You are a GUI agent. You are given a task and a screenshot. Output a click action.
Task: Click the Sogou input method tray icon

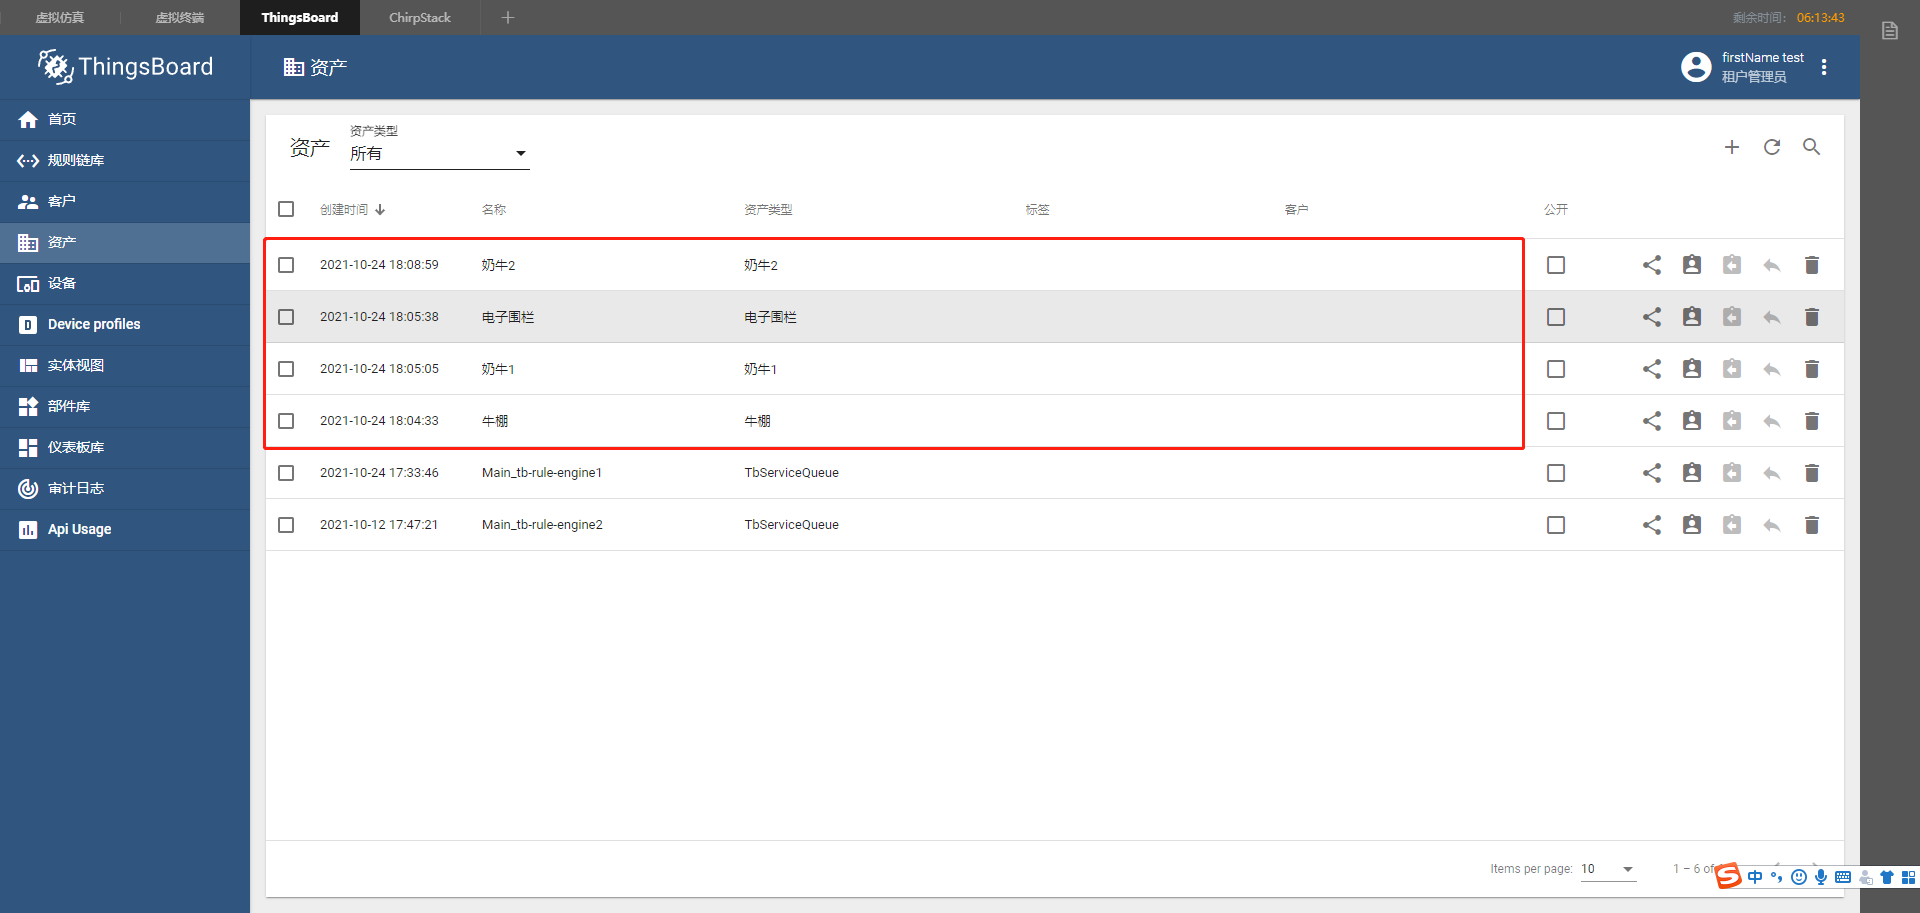pos(1729,877)
